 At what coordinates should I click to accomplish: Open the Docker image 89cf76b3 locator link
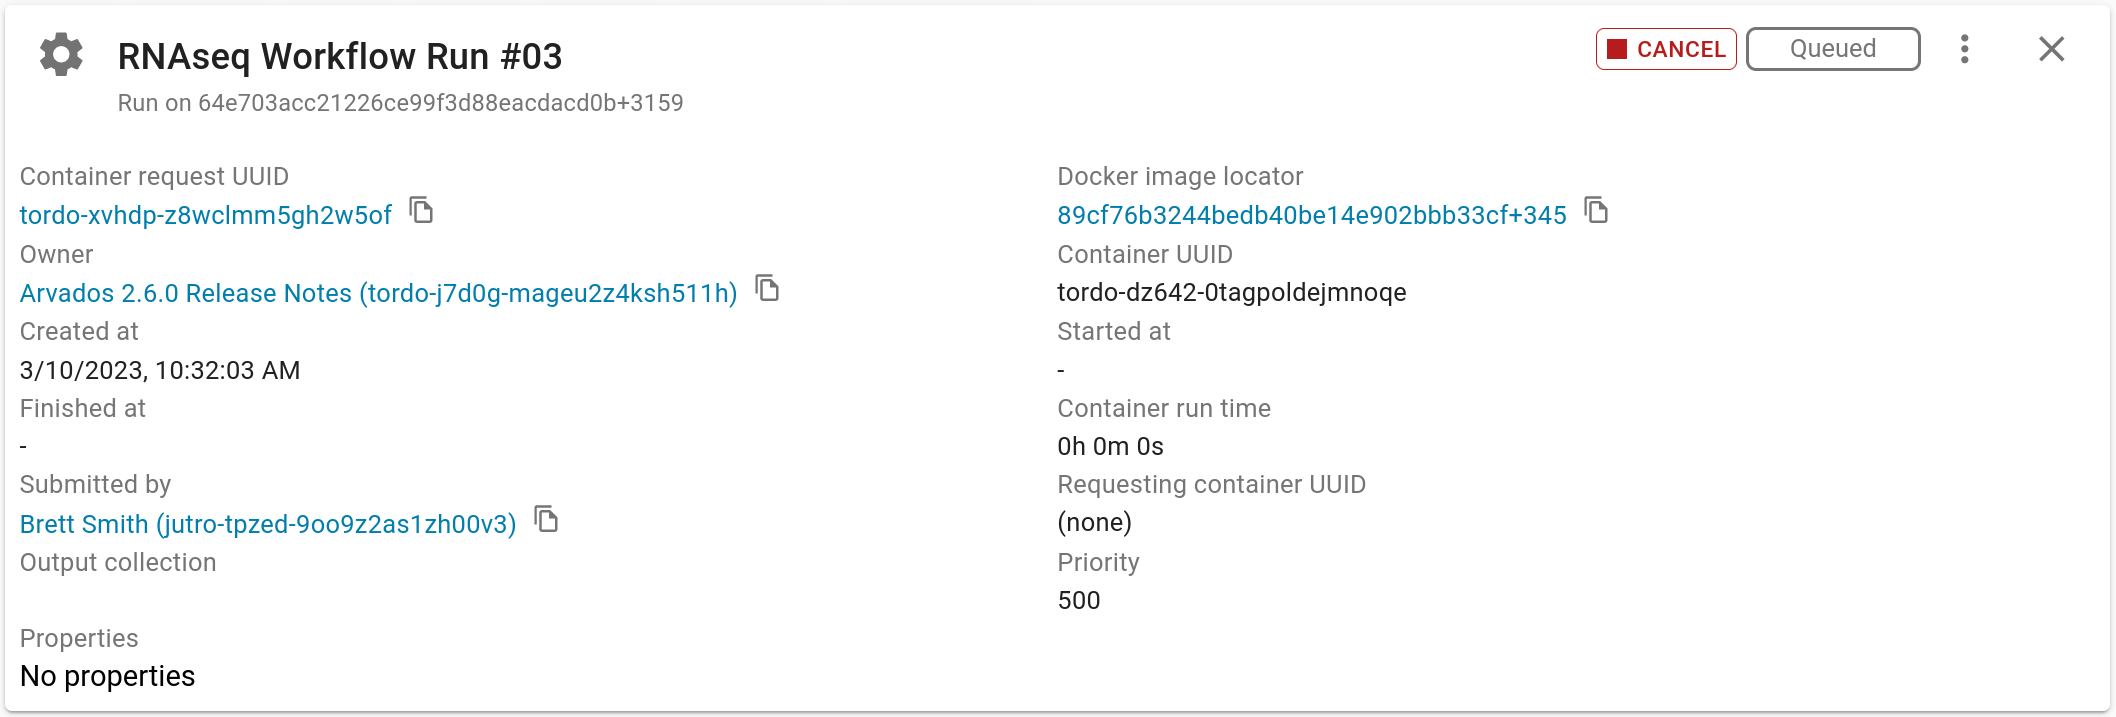click(1312, 215)
